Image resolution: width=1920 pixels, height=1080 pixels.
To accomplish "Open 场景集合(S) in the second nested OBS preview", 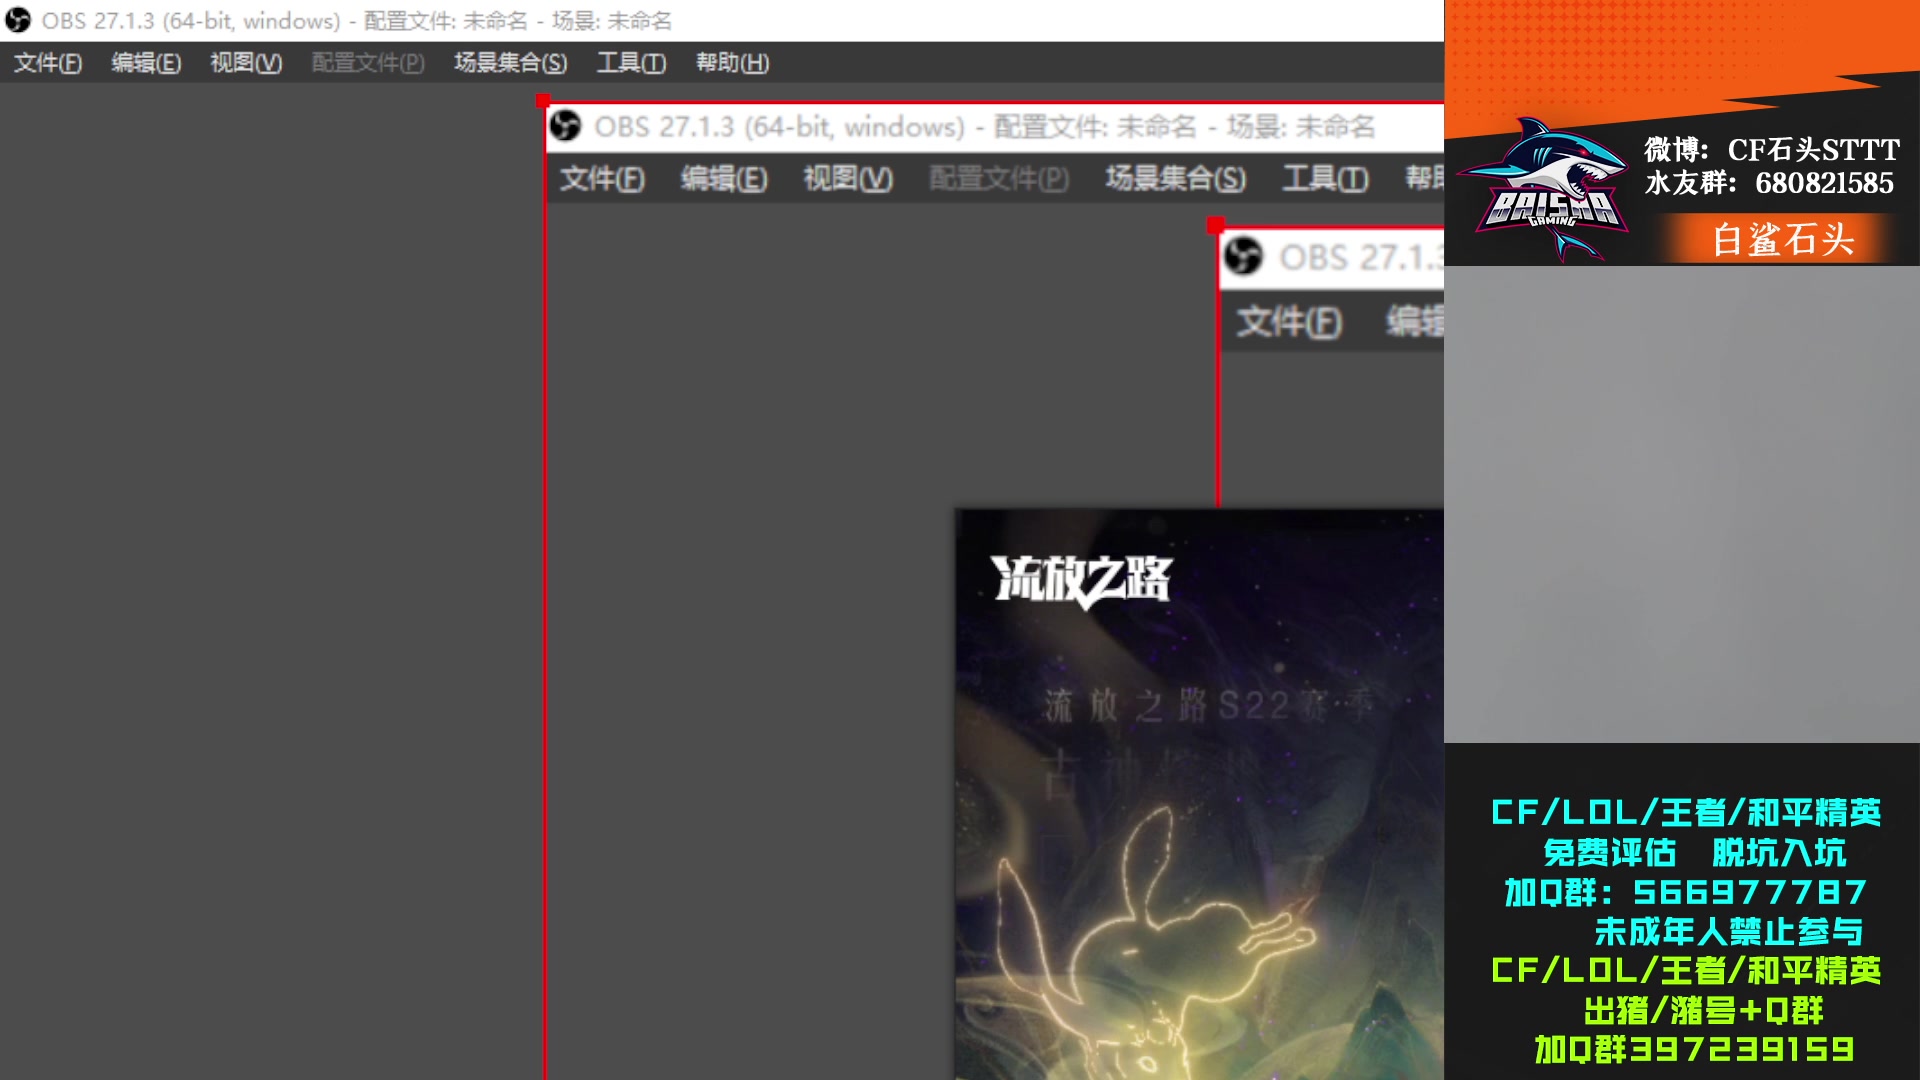I will pos(1176,179).
